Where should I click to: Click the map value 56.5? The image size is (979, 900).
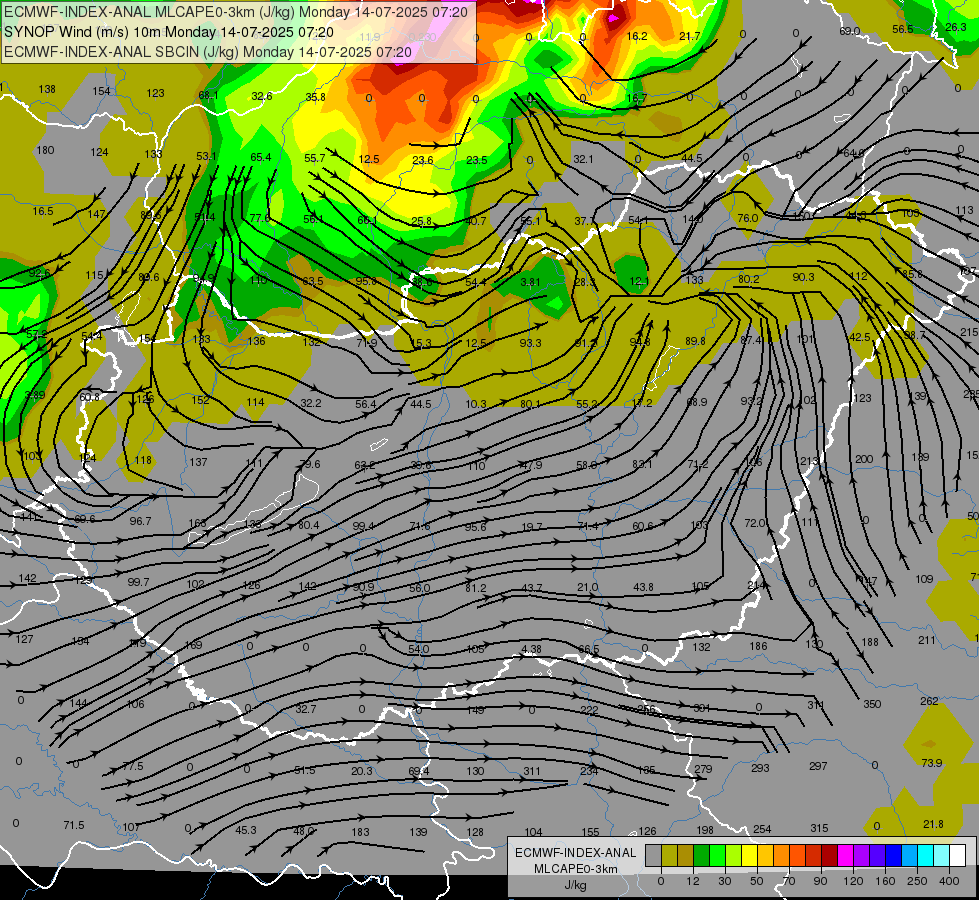click(903, 29)
